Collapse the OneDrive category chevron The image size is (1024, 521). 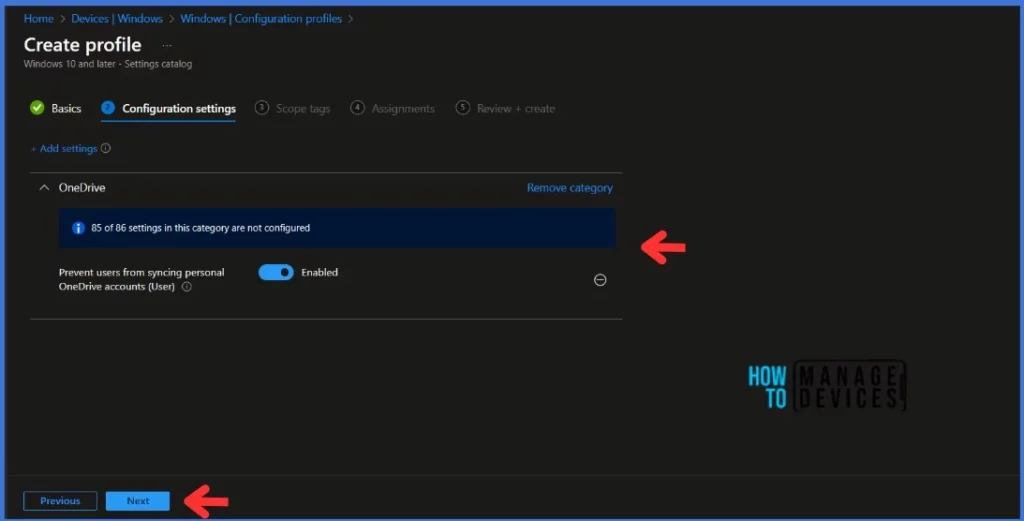(44, 187)
